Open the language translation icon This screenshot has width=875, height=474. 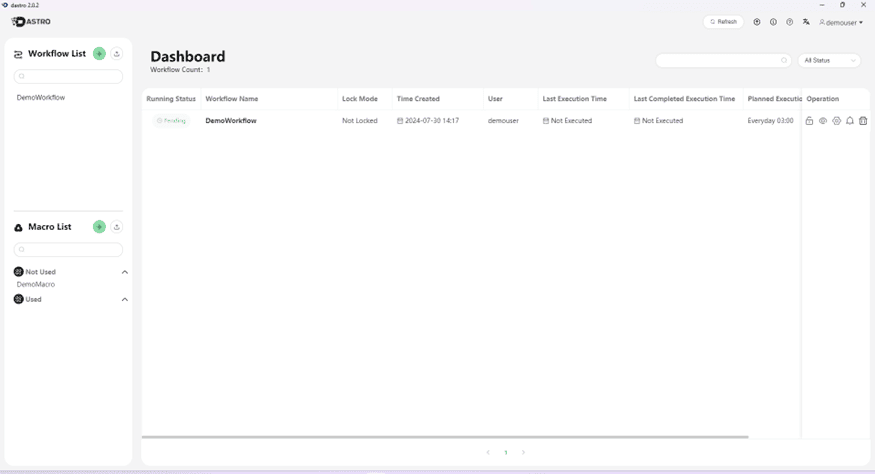coord(806,22)
